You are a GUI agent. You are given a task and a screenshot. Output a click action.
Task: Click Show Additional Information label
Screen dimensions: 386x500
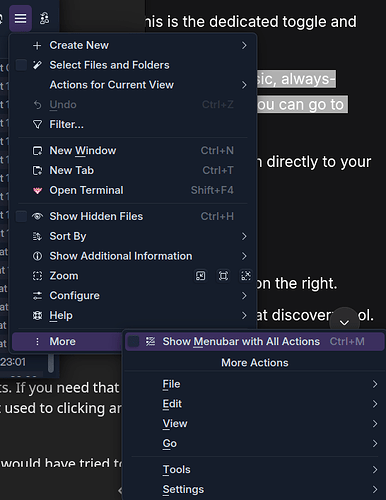coord(121,256)
